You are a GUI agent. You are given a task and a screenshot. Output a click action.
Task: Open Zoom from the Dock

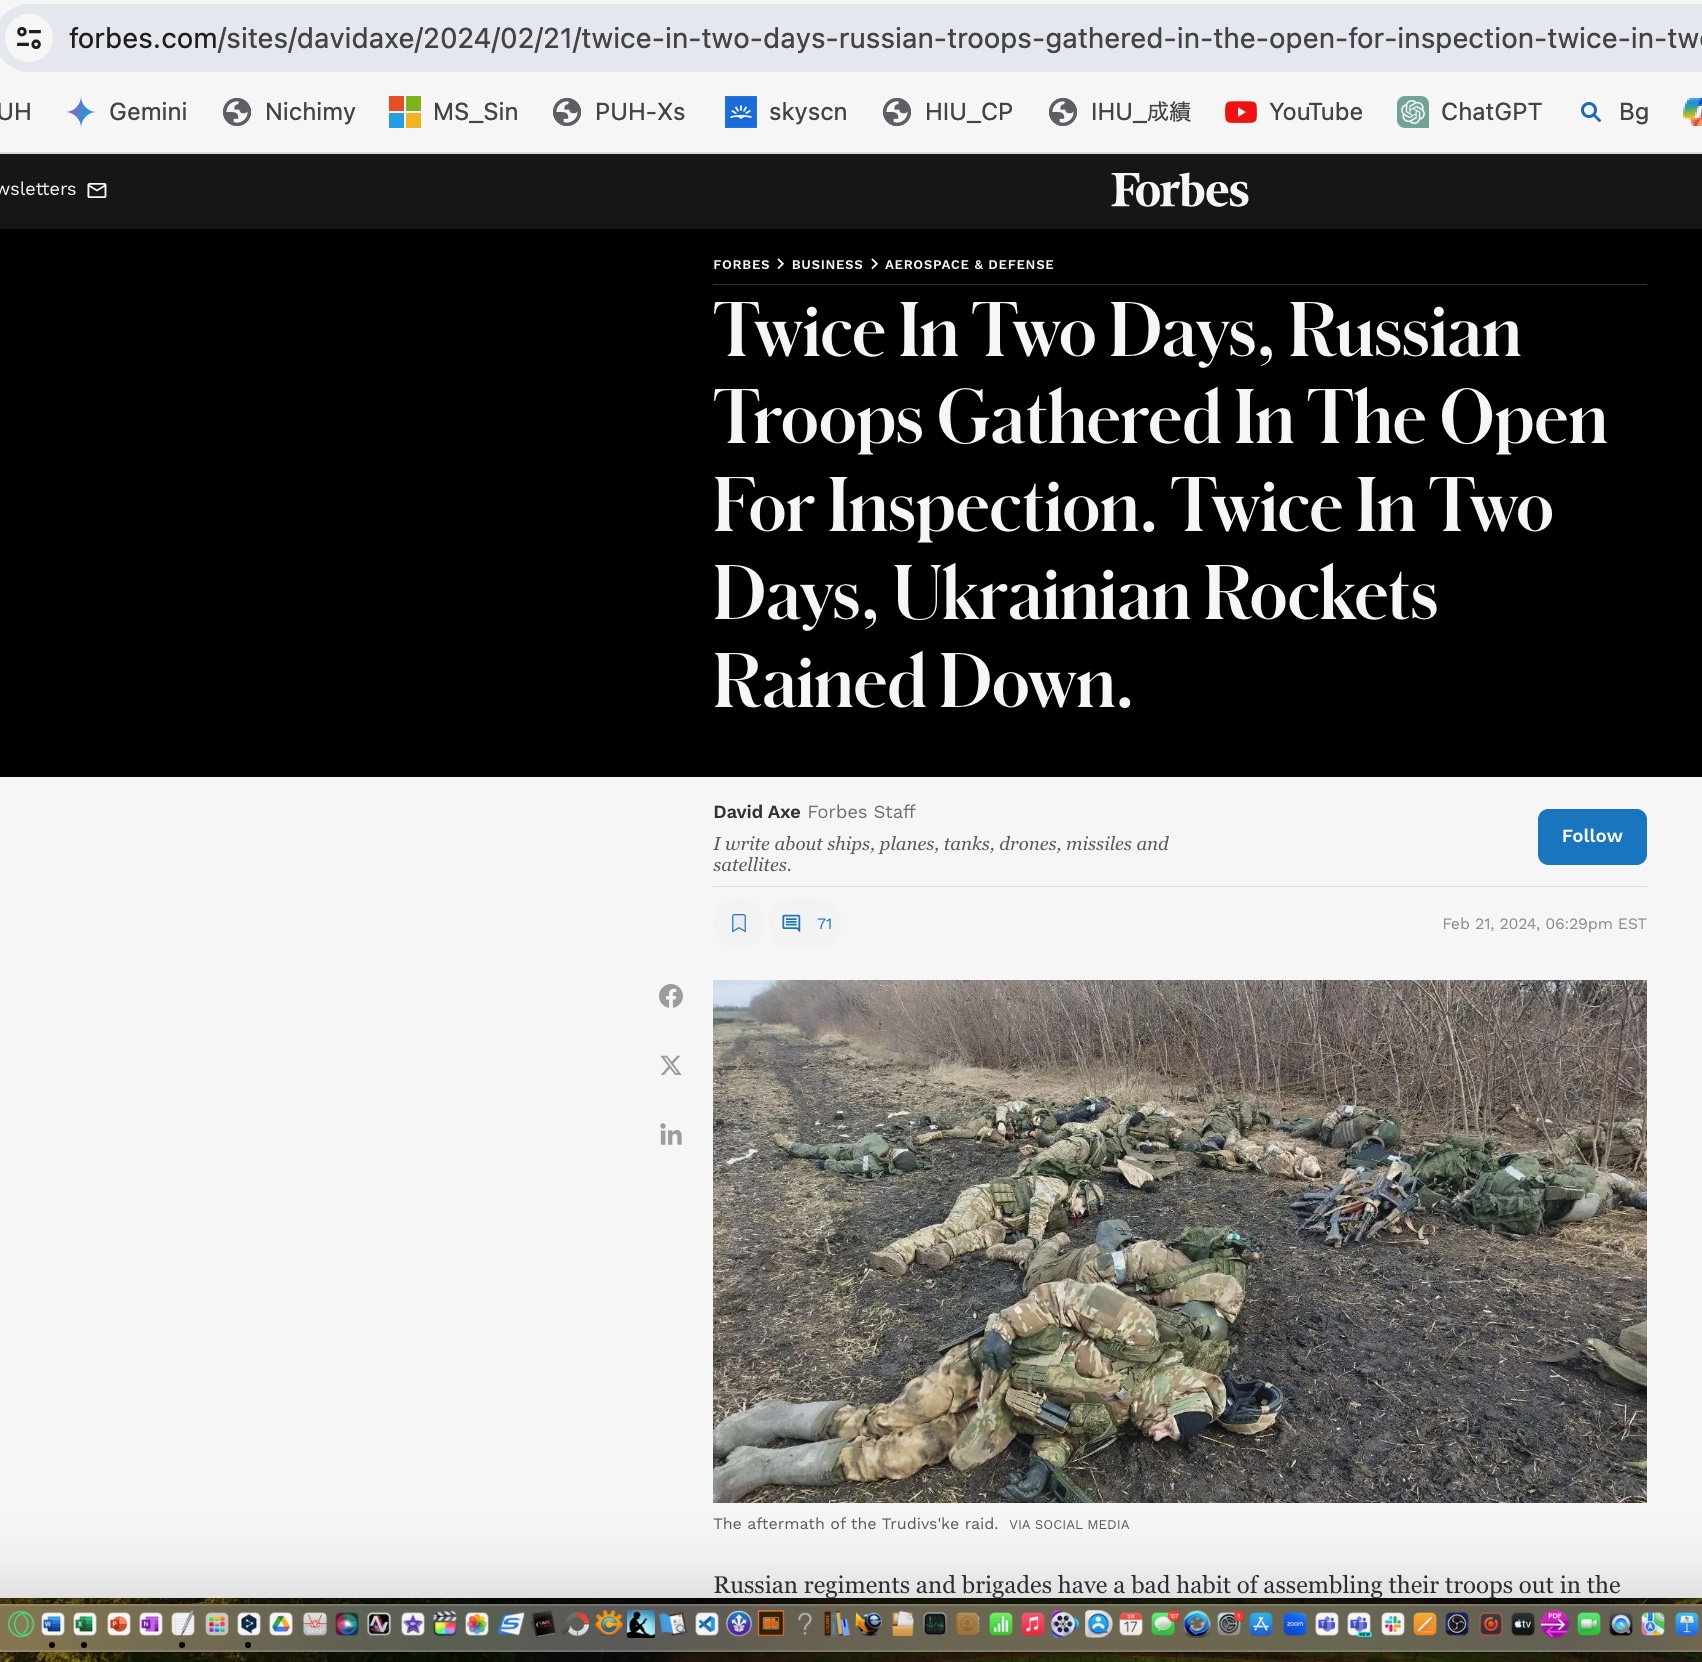(1295, 1624)
